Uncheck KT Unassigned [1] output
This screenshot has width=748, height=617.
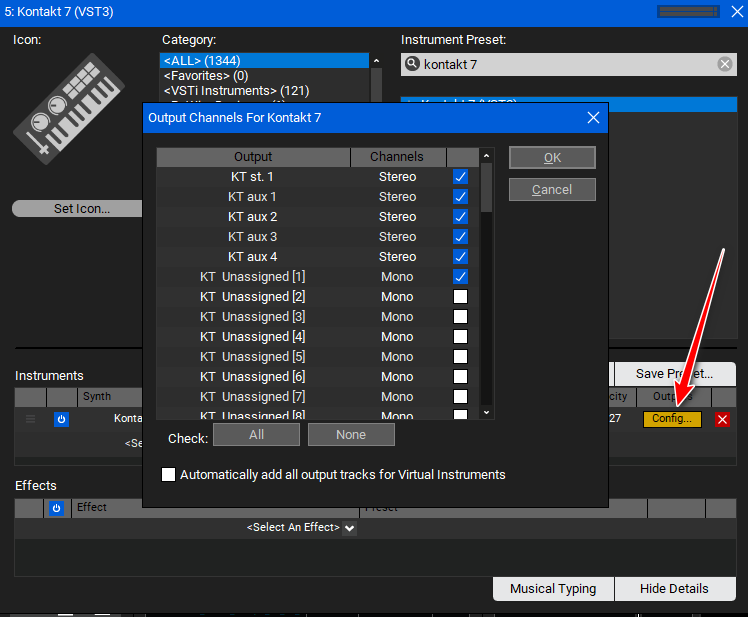tap(460, 277)
